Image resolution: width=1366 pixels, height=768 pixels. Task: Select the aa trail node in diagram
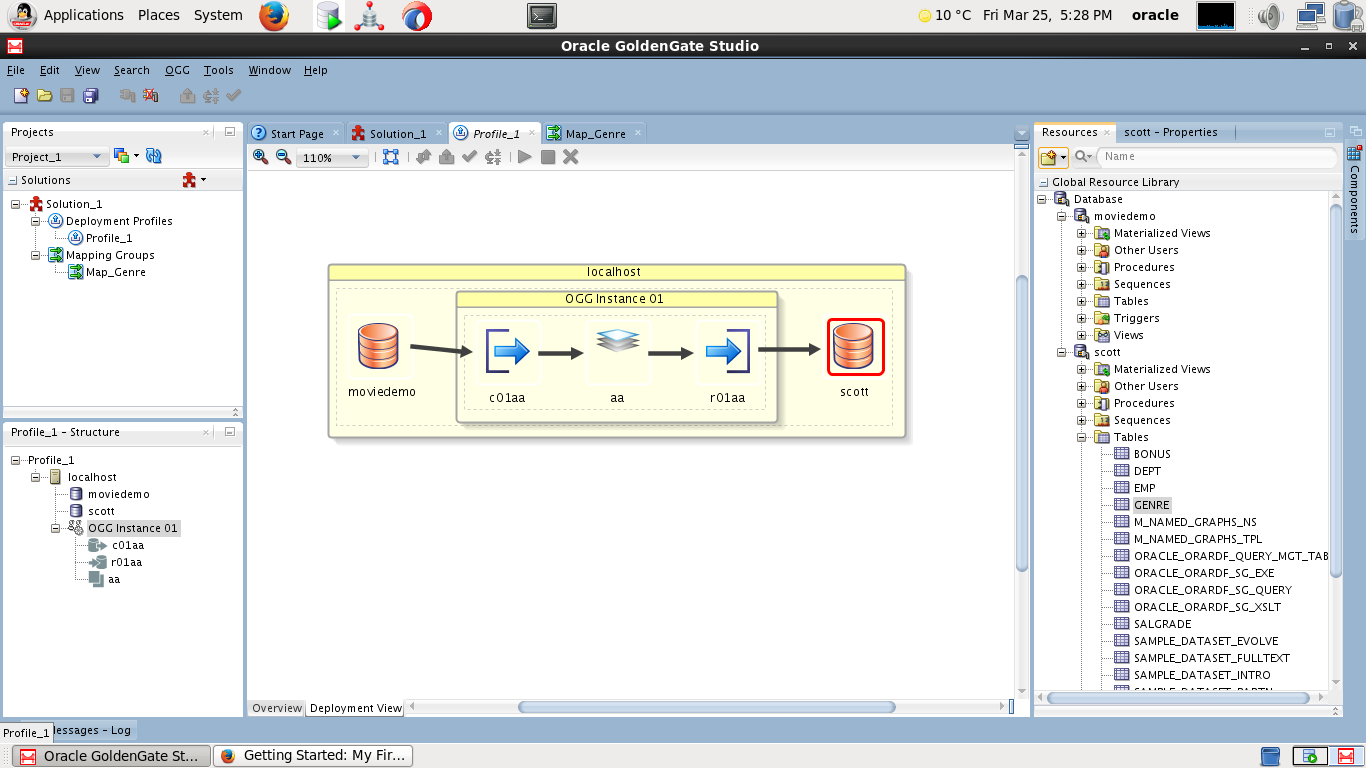(617, 340)
